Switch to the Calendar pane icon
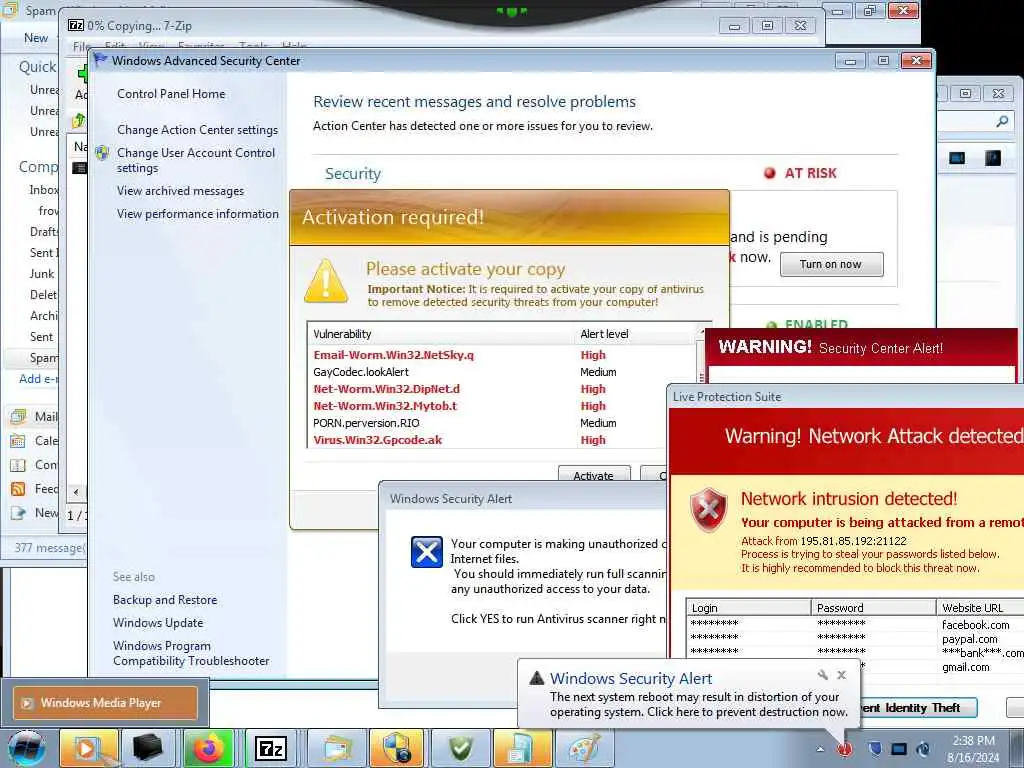The height and width of the screenshot is (768, 1024). [x=18, y=441]
